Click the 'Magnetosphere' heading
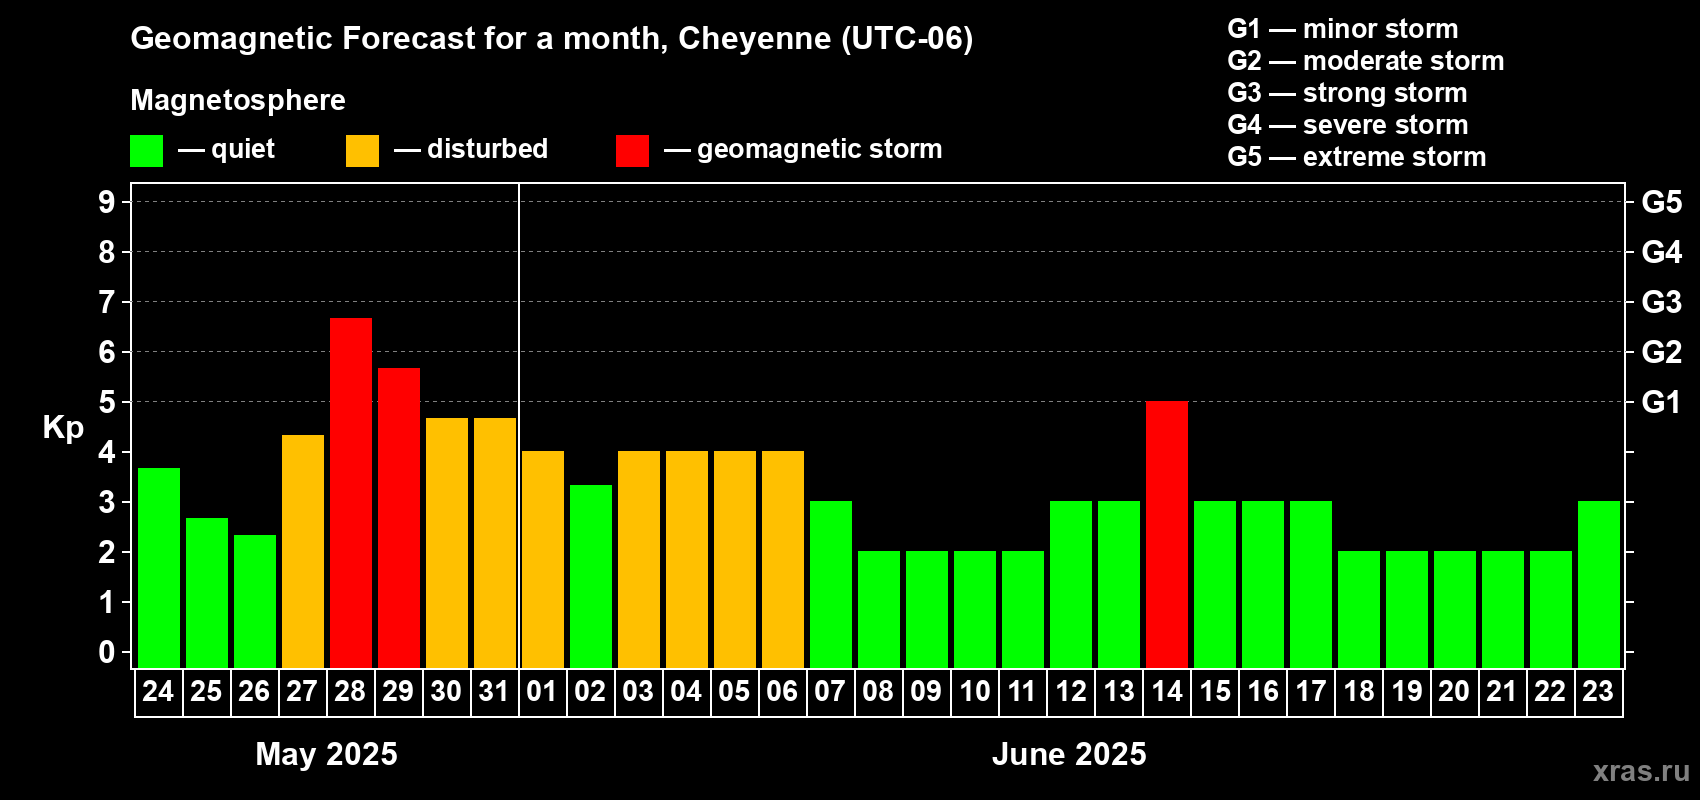The image size is (1700, 800). (x=238, y=101)
